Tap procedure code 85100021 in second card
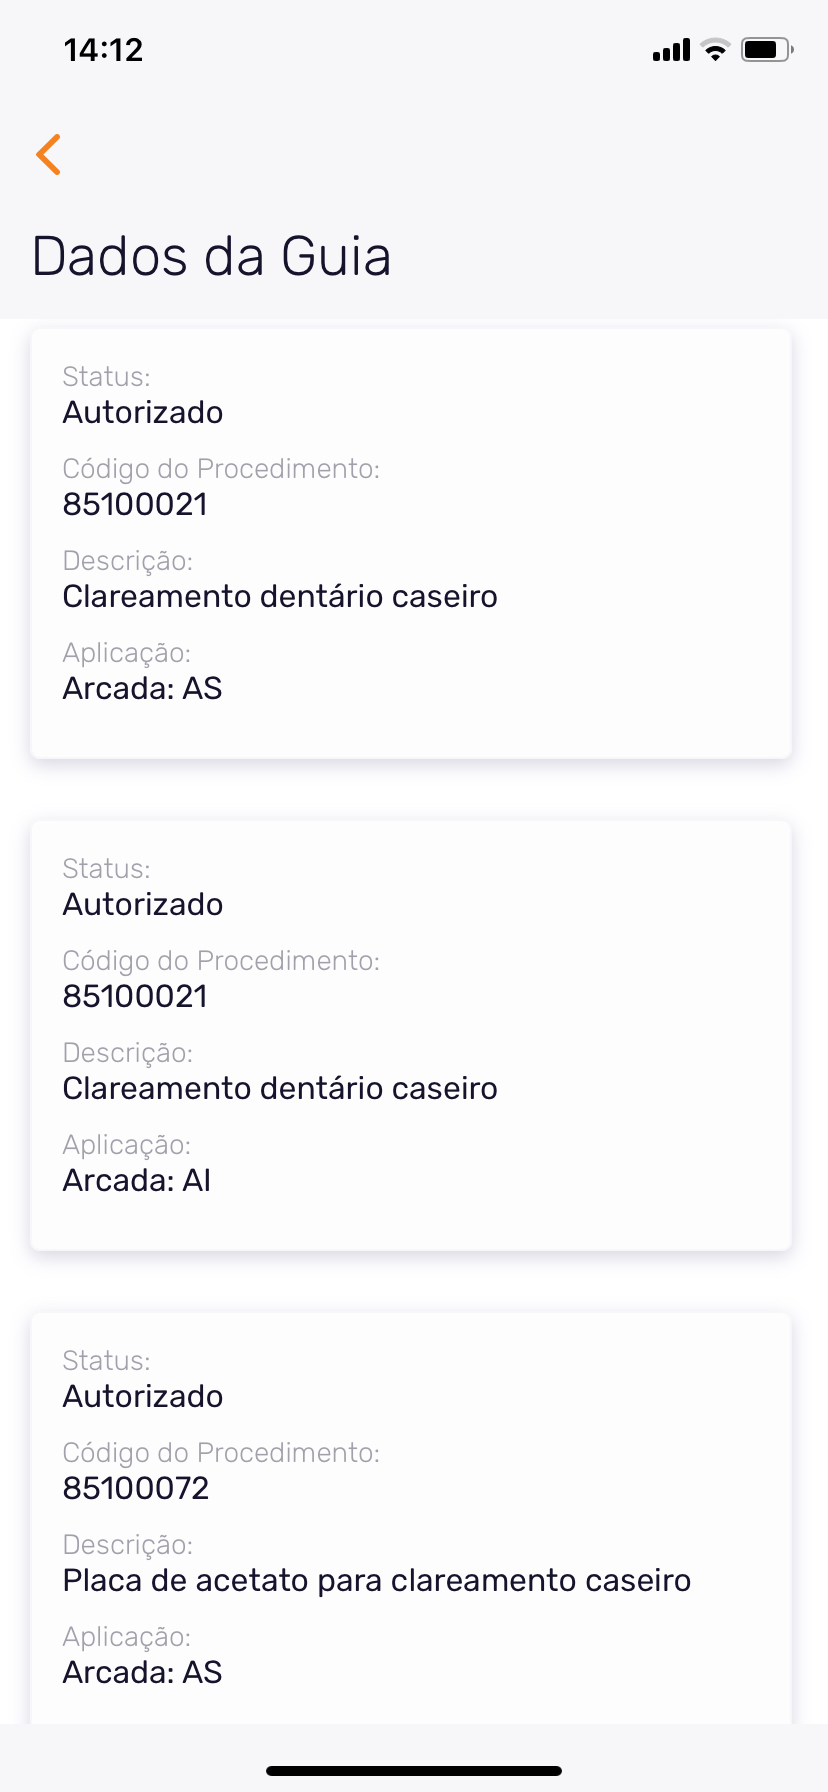Viewport: 828px width, 1792px height. click(135, 996)
